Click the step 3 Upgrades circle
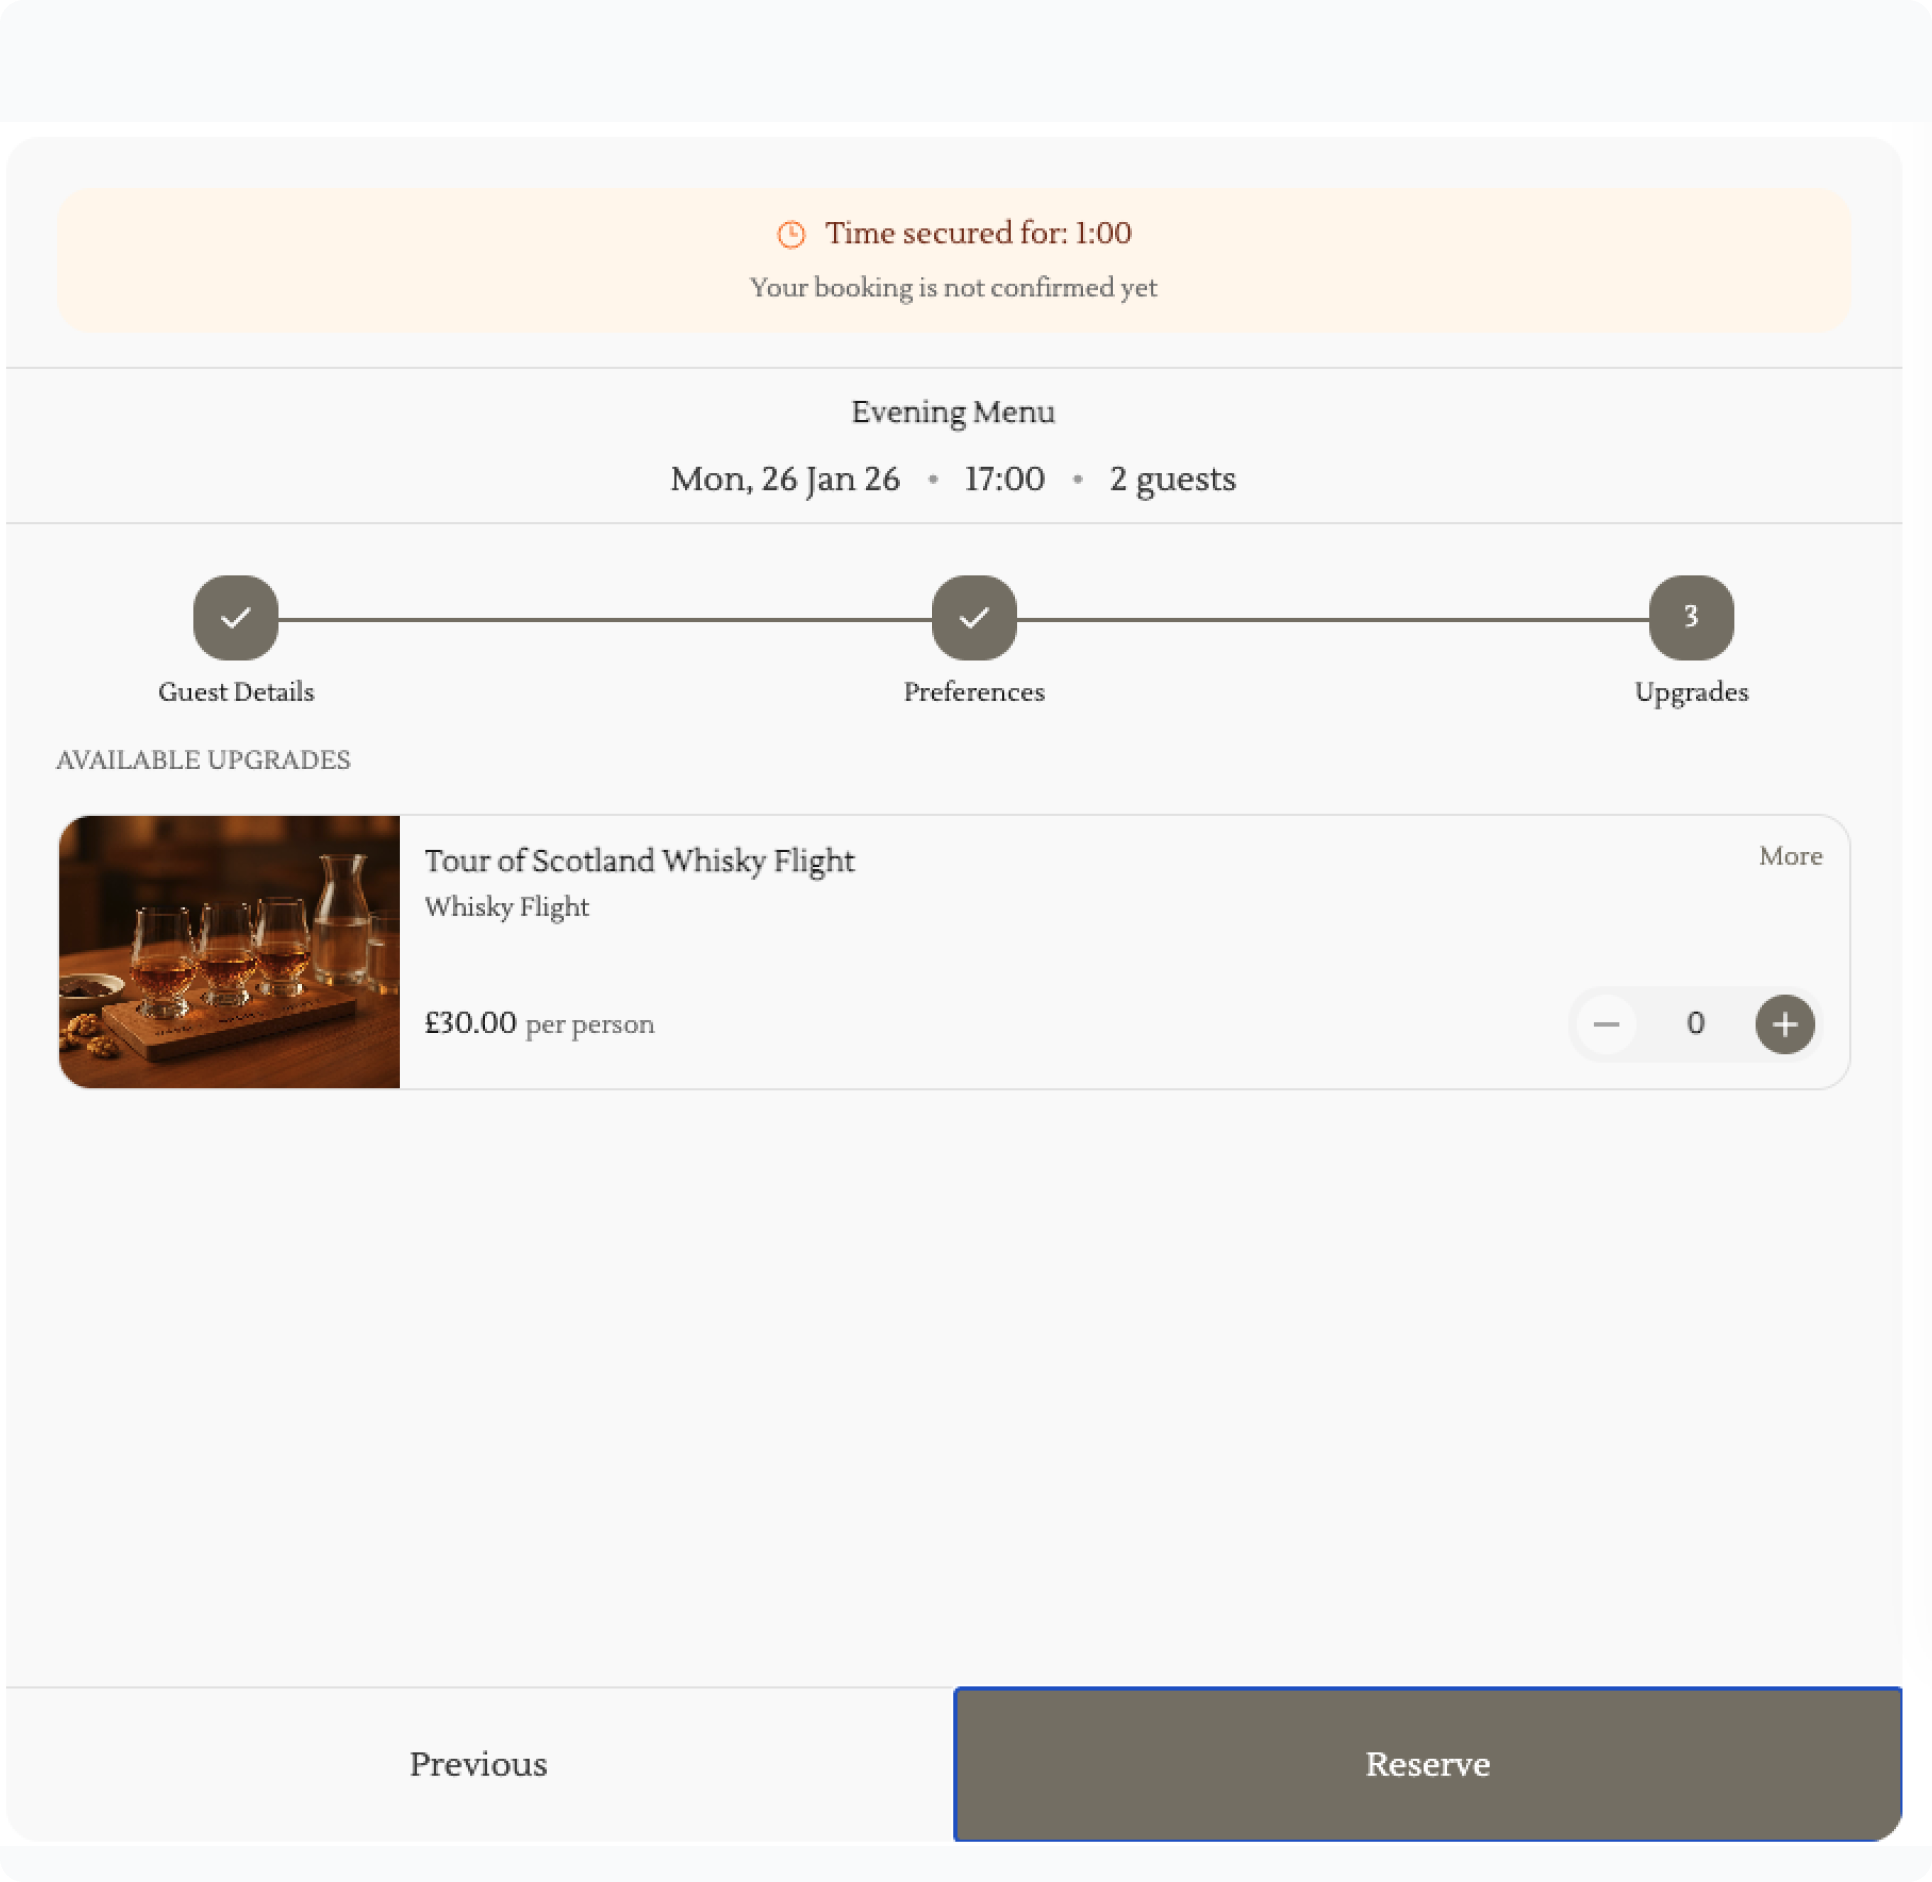The height and width of the screenshot is (1882, 1932). click(1690, 617)
